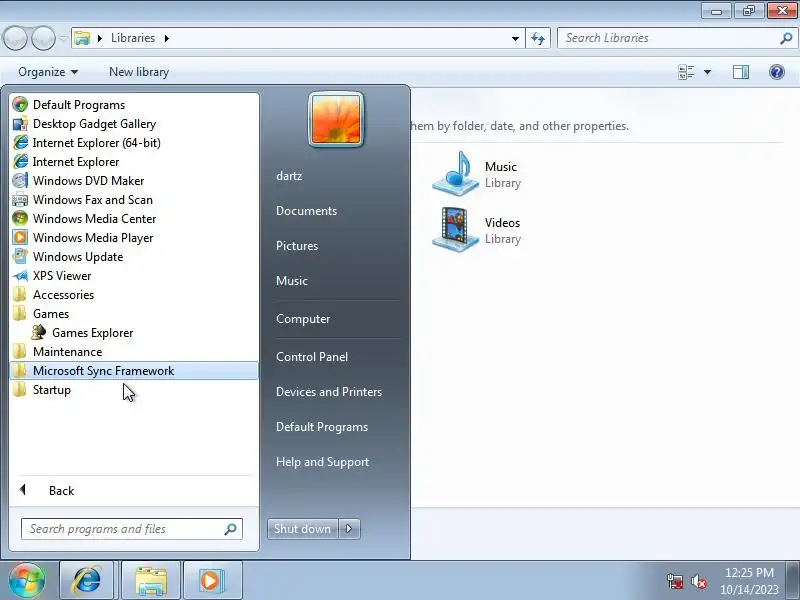Open Pictures from Start menu
The height and width of the screenshot is (600, 800).
click(297, 246)
